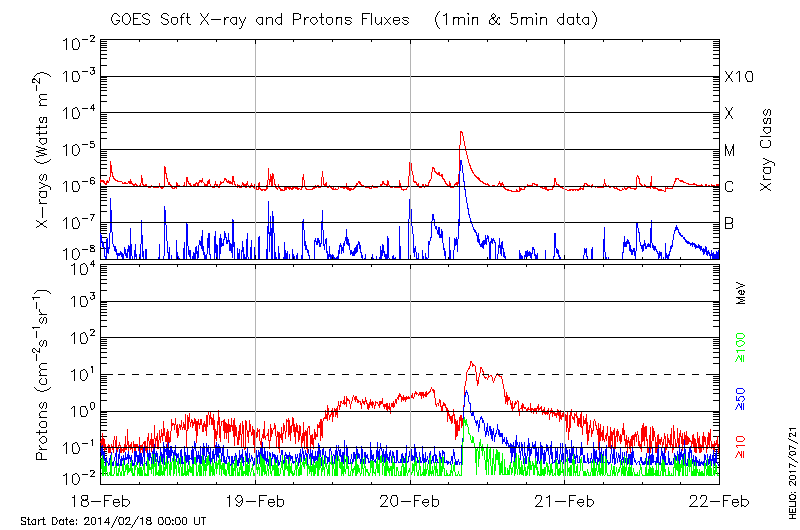Select the B class label on right axis
This screenshot has height=530, width=800.
[x=729, y=223]
